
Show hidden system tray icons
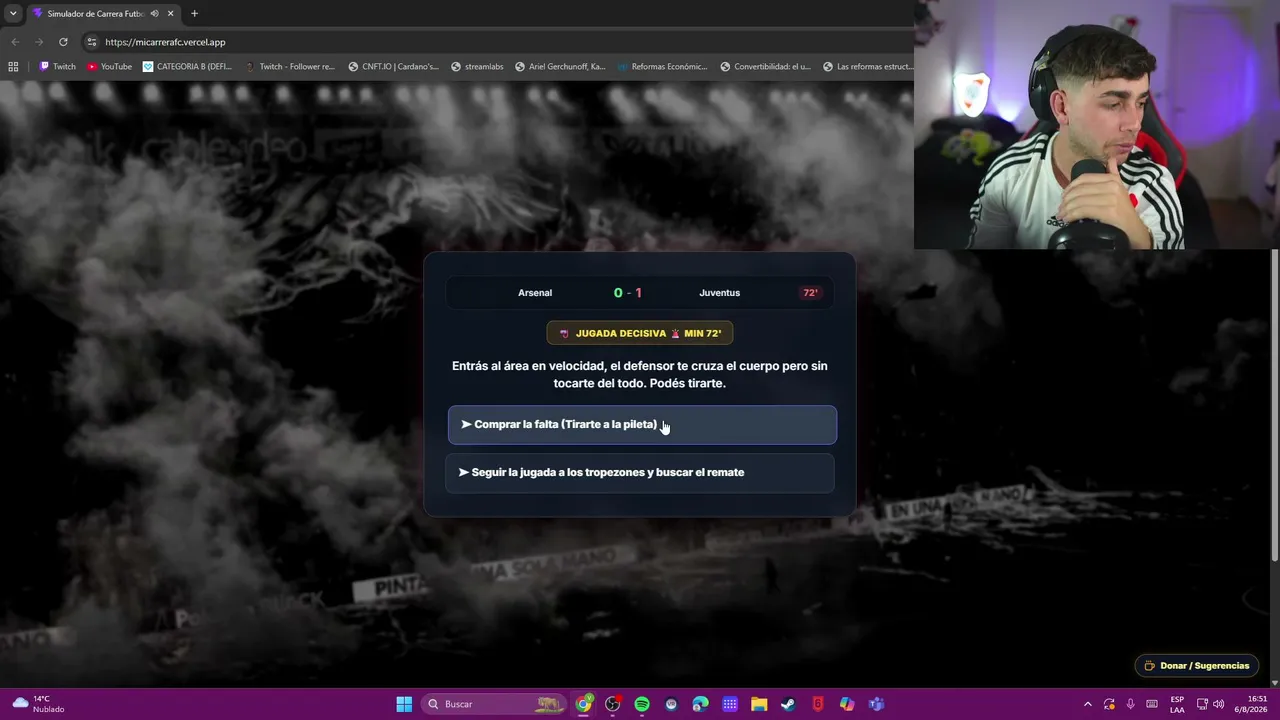click(1088, 704)
